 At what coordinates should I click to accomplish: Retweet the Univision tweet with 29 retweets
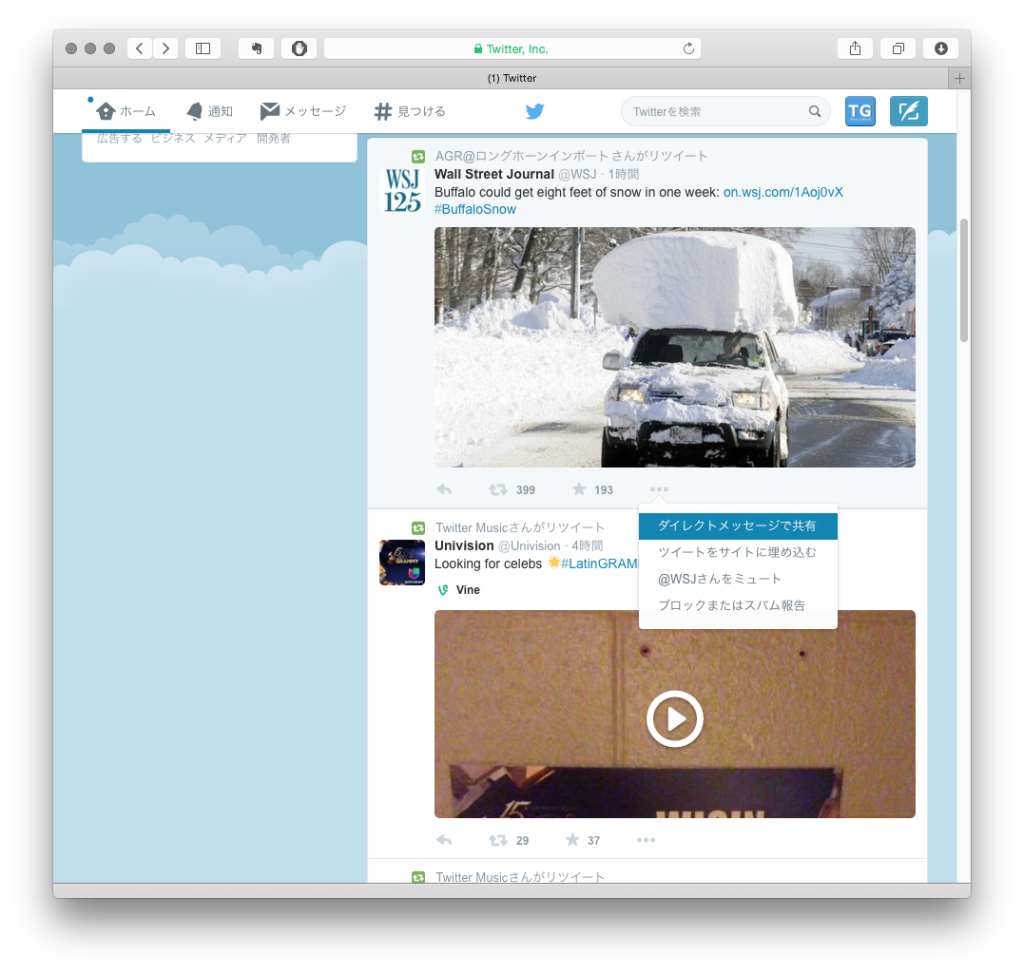tap(498, 840)
